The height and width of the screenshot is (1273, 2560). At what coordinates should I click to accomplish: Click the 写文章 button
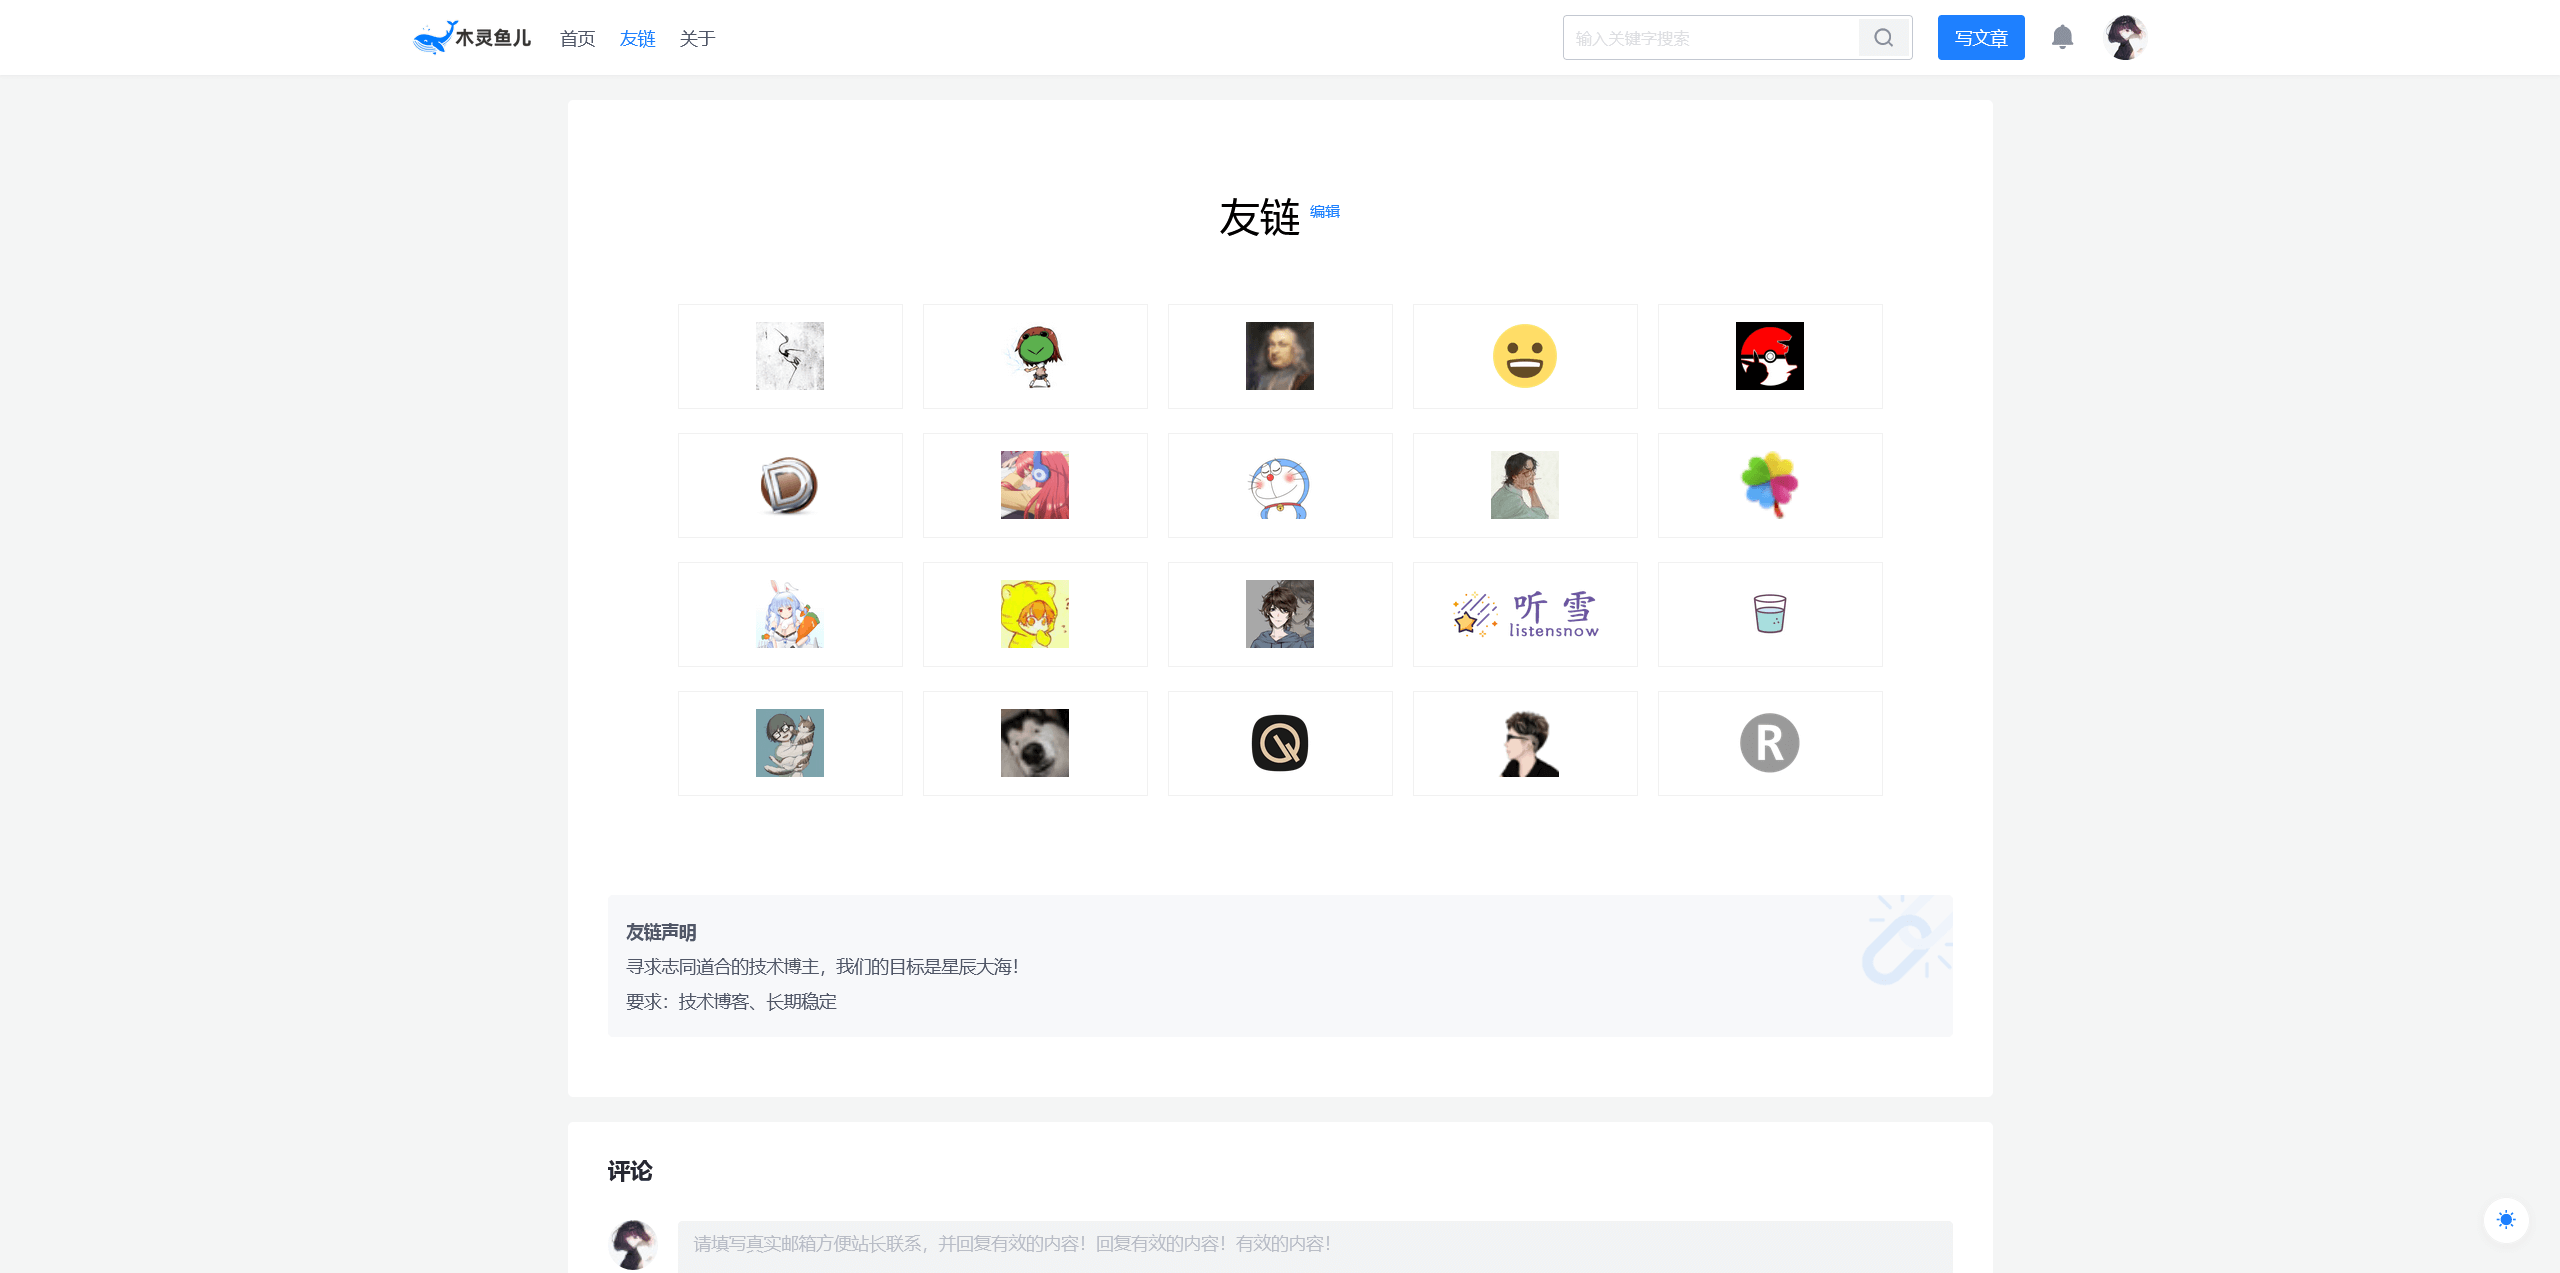coord(1981,38)
